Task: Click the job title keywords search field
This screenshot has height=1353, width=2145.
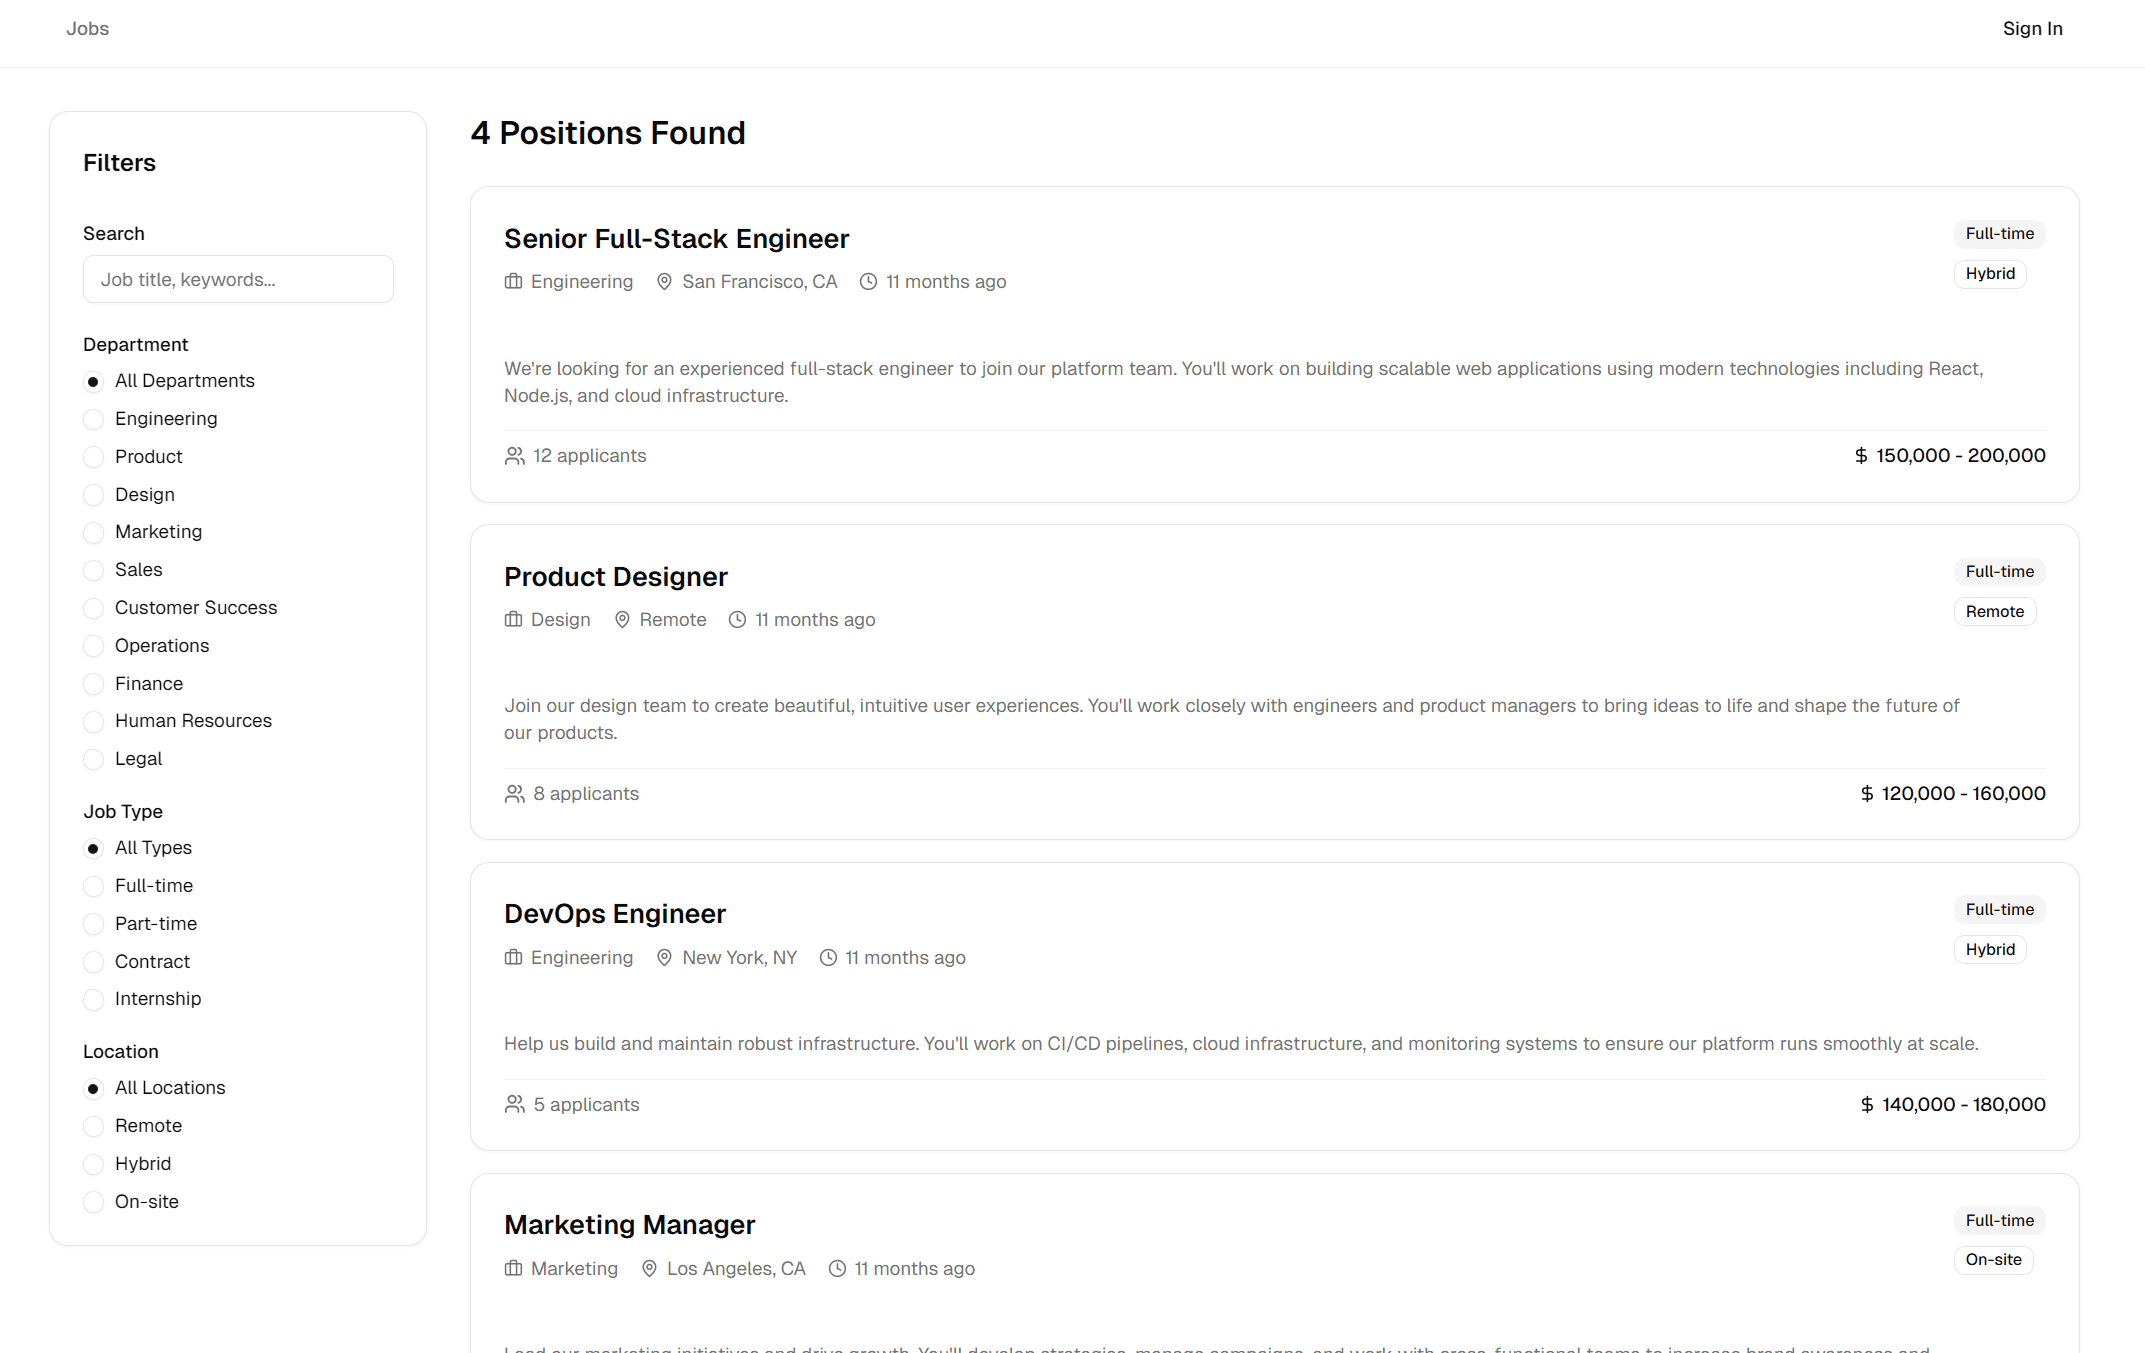Action: click(x=237, y=279)
